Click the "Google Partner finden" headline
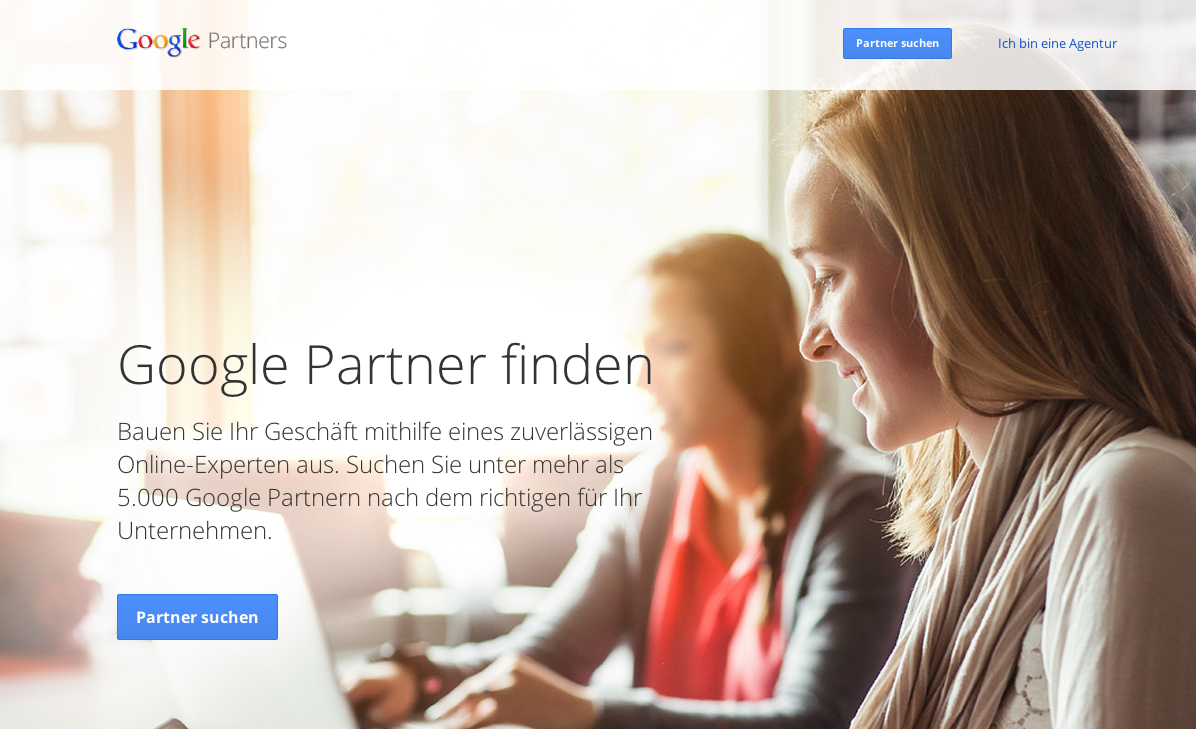 click(x=385, y=366)
